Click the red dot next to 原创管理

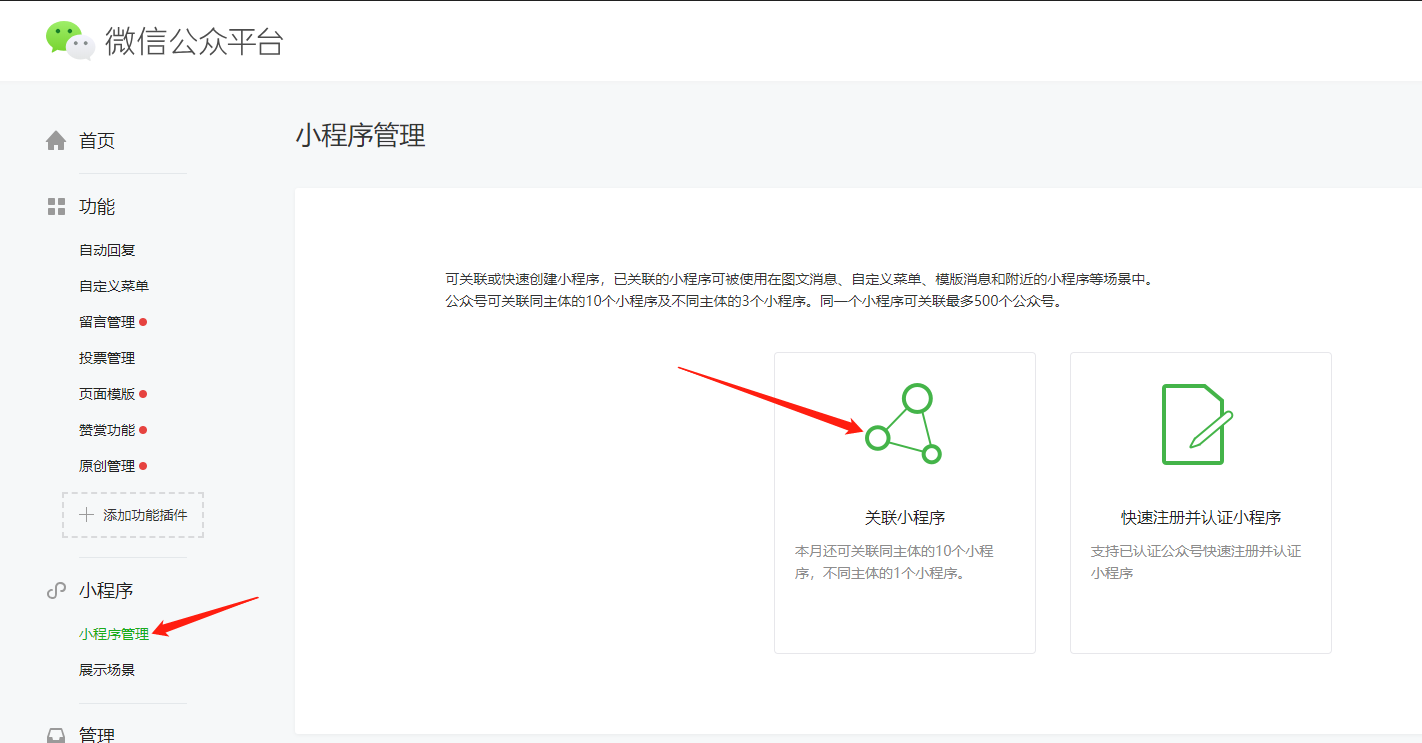click(144, 466)
